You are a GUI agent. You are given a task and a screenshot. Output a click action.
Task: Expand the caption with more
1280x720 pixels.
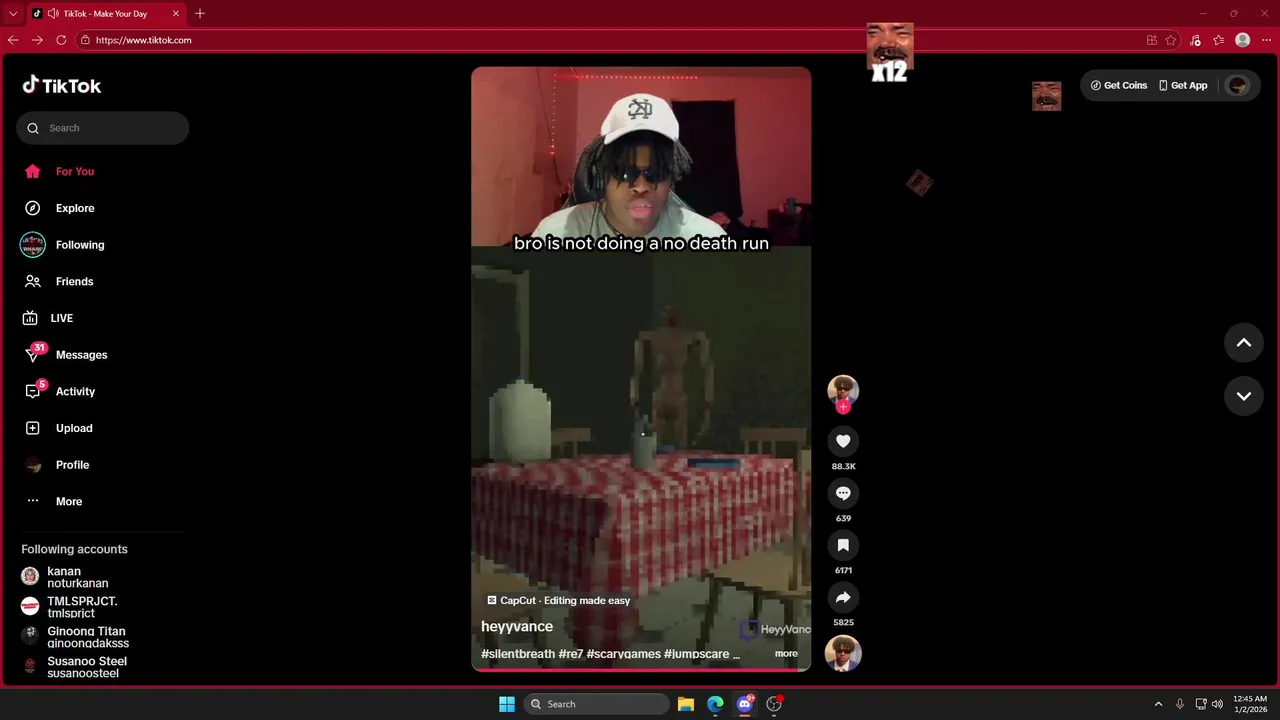click(786, 653)
